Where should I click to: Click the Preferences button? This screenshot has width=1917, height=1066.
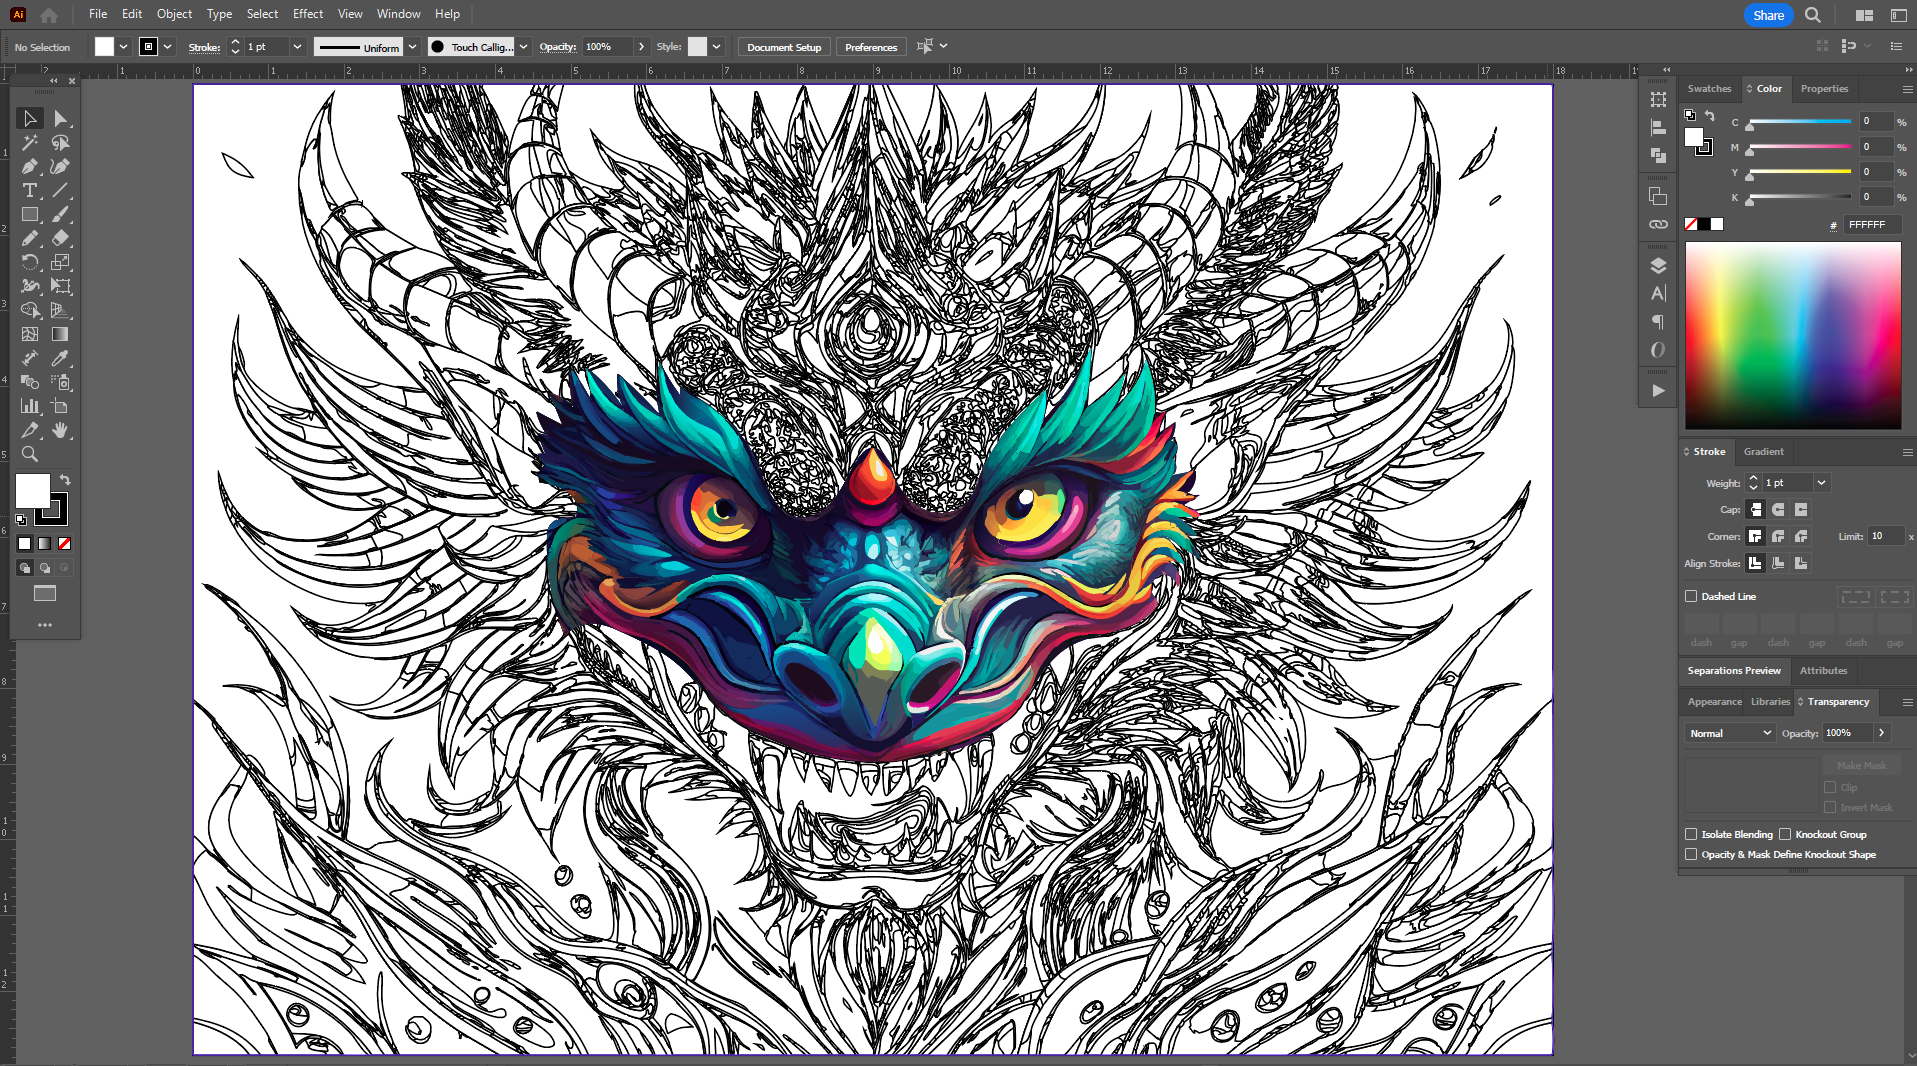tap(871, 47)
